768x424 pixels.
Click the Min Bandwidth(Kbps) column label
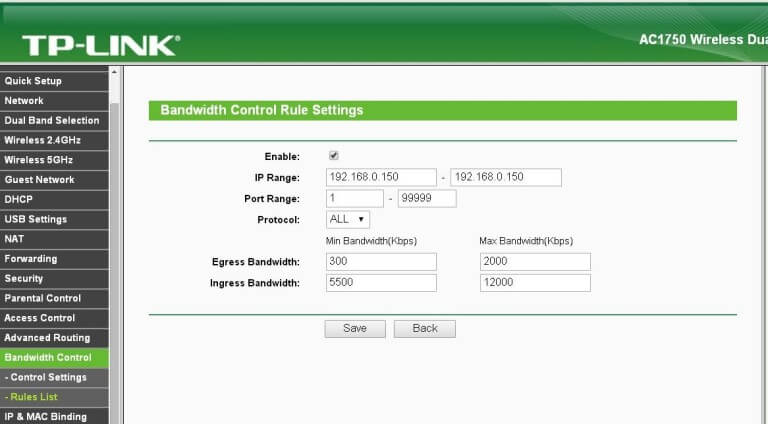click(371, 241)
